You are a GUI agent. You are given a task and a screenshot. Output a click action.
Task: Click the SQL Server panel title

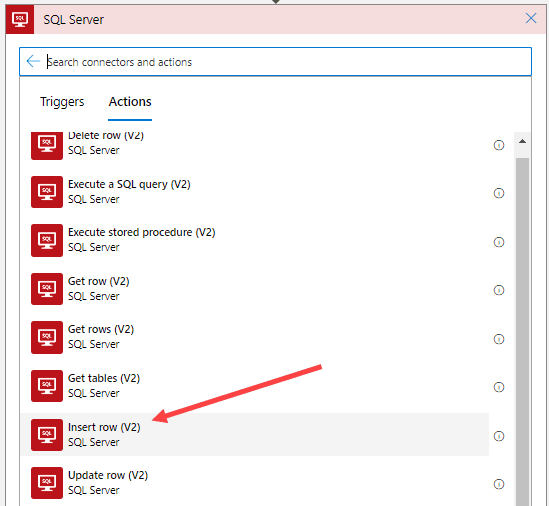74,20
